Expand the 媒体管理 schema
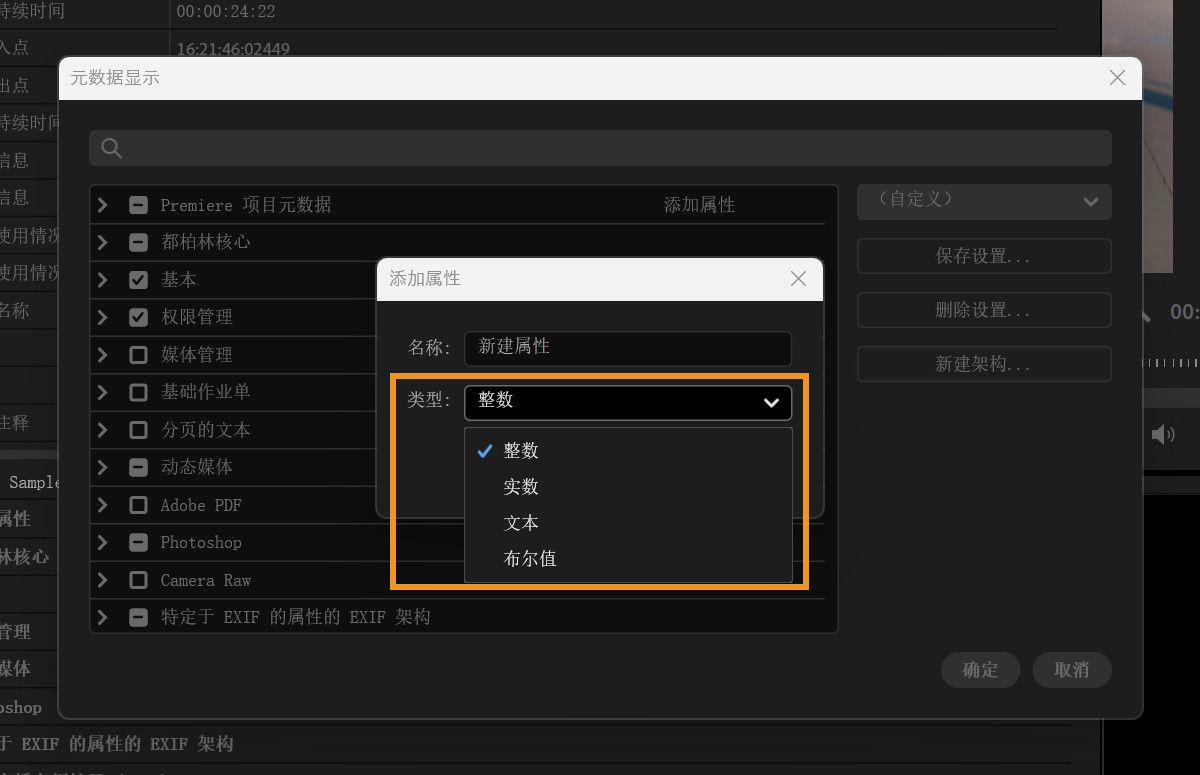This screenshot has height=775, width=1200. coord(103,355)
